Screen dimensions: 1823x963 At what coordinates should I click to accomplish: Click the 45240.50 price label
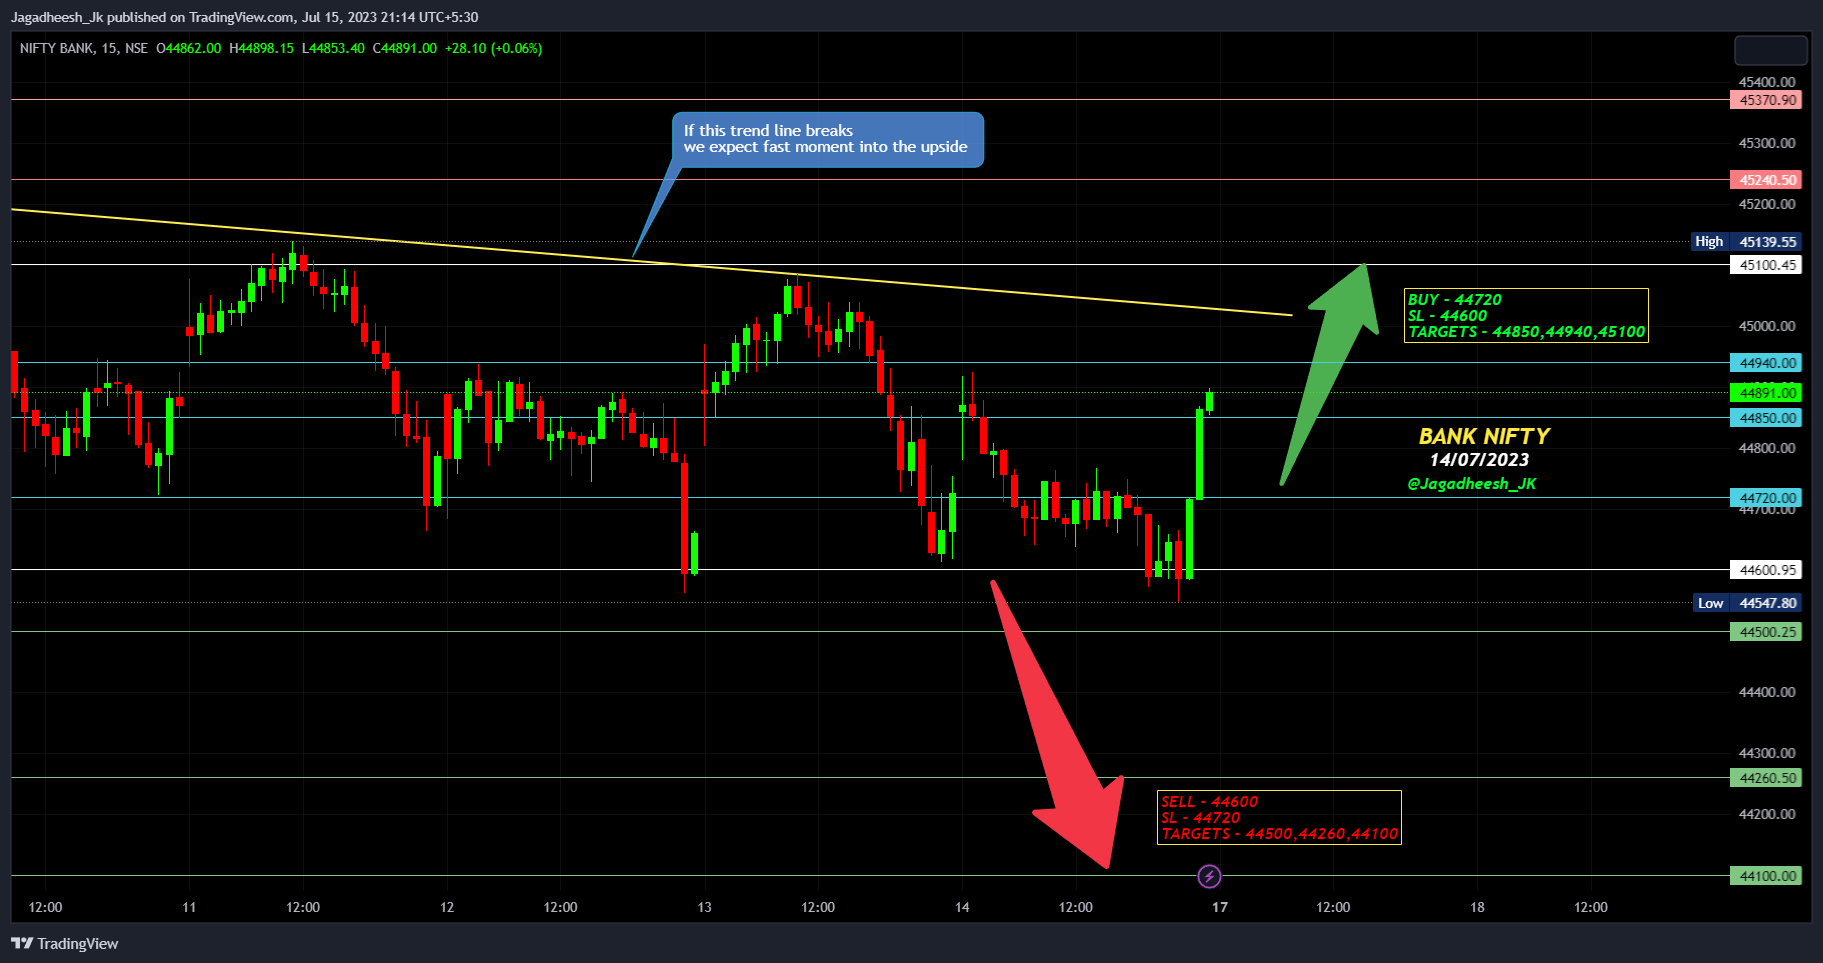click(1766, 180)
